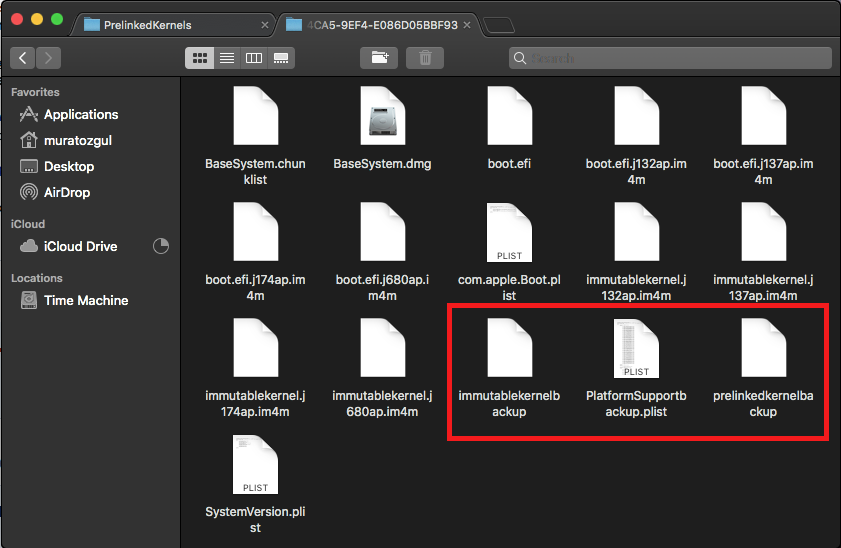Click the PlatformSupportbackup.plist name label
841x548 pixels.
[636, 403]
